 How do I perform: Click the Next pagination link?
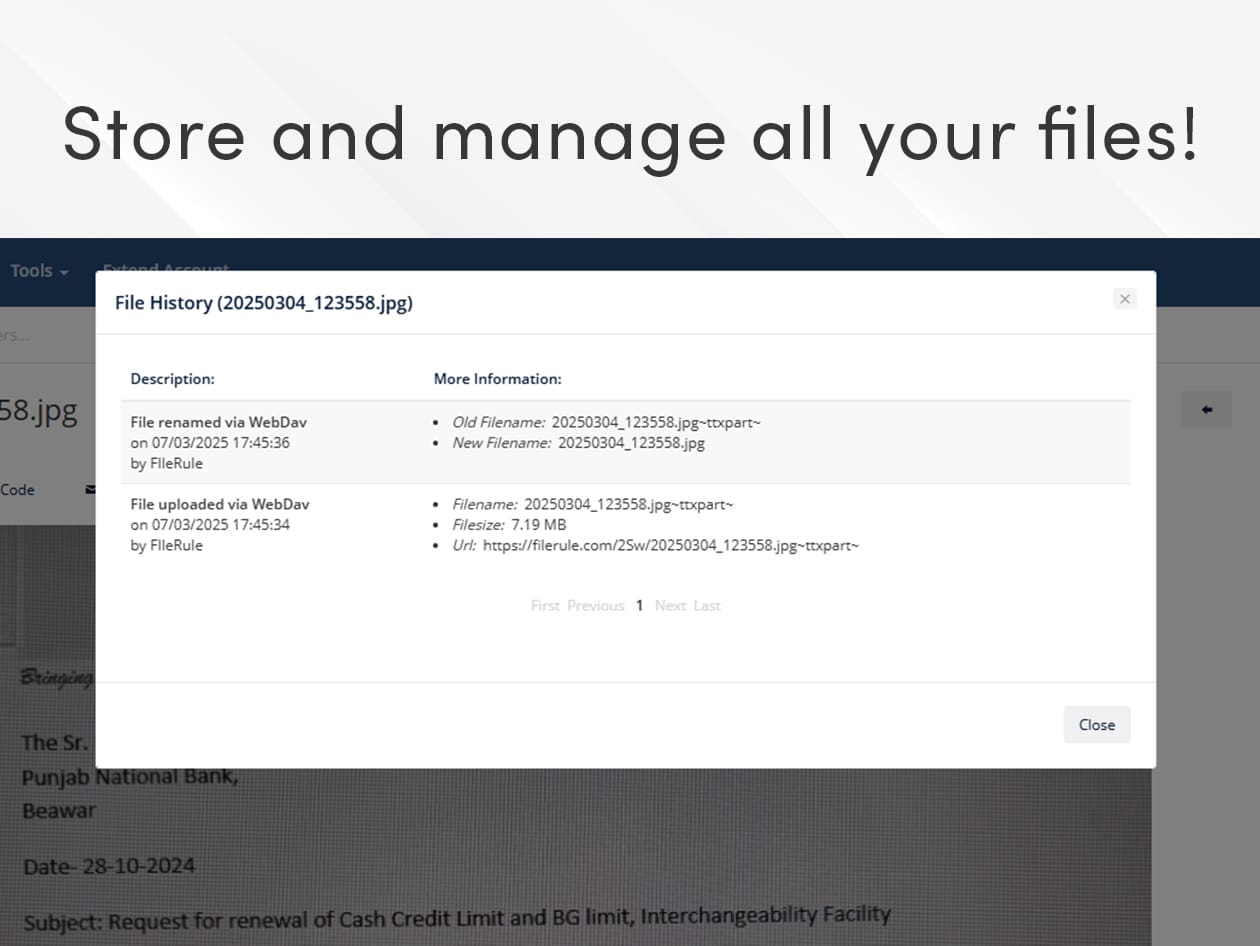pyautogui.click(x=670, y=606)
